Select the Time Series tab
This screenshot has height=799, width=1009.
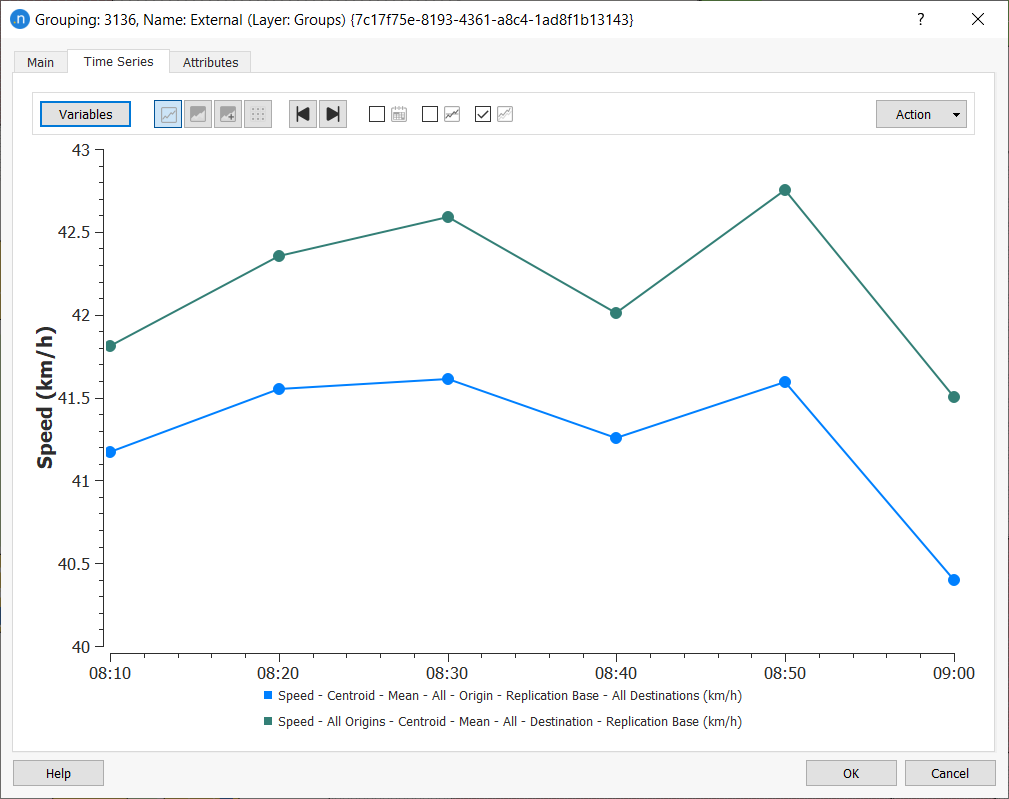[119, 61]
